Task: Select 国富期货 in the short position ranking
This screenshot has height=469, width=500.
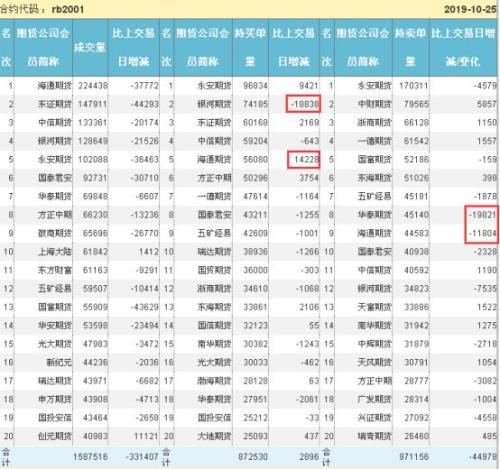Action: click(375, 159)
